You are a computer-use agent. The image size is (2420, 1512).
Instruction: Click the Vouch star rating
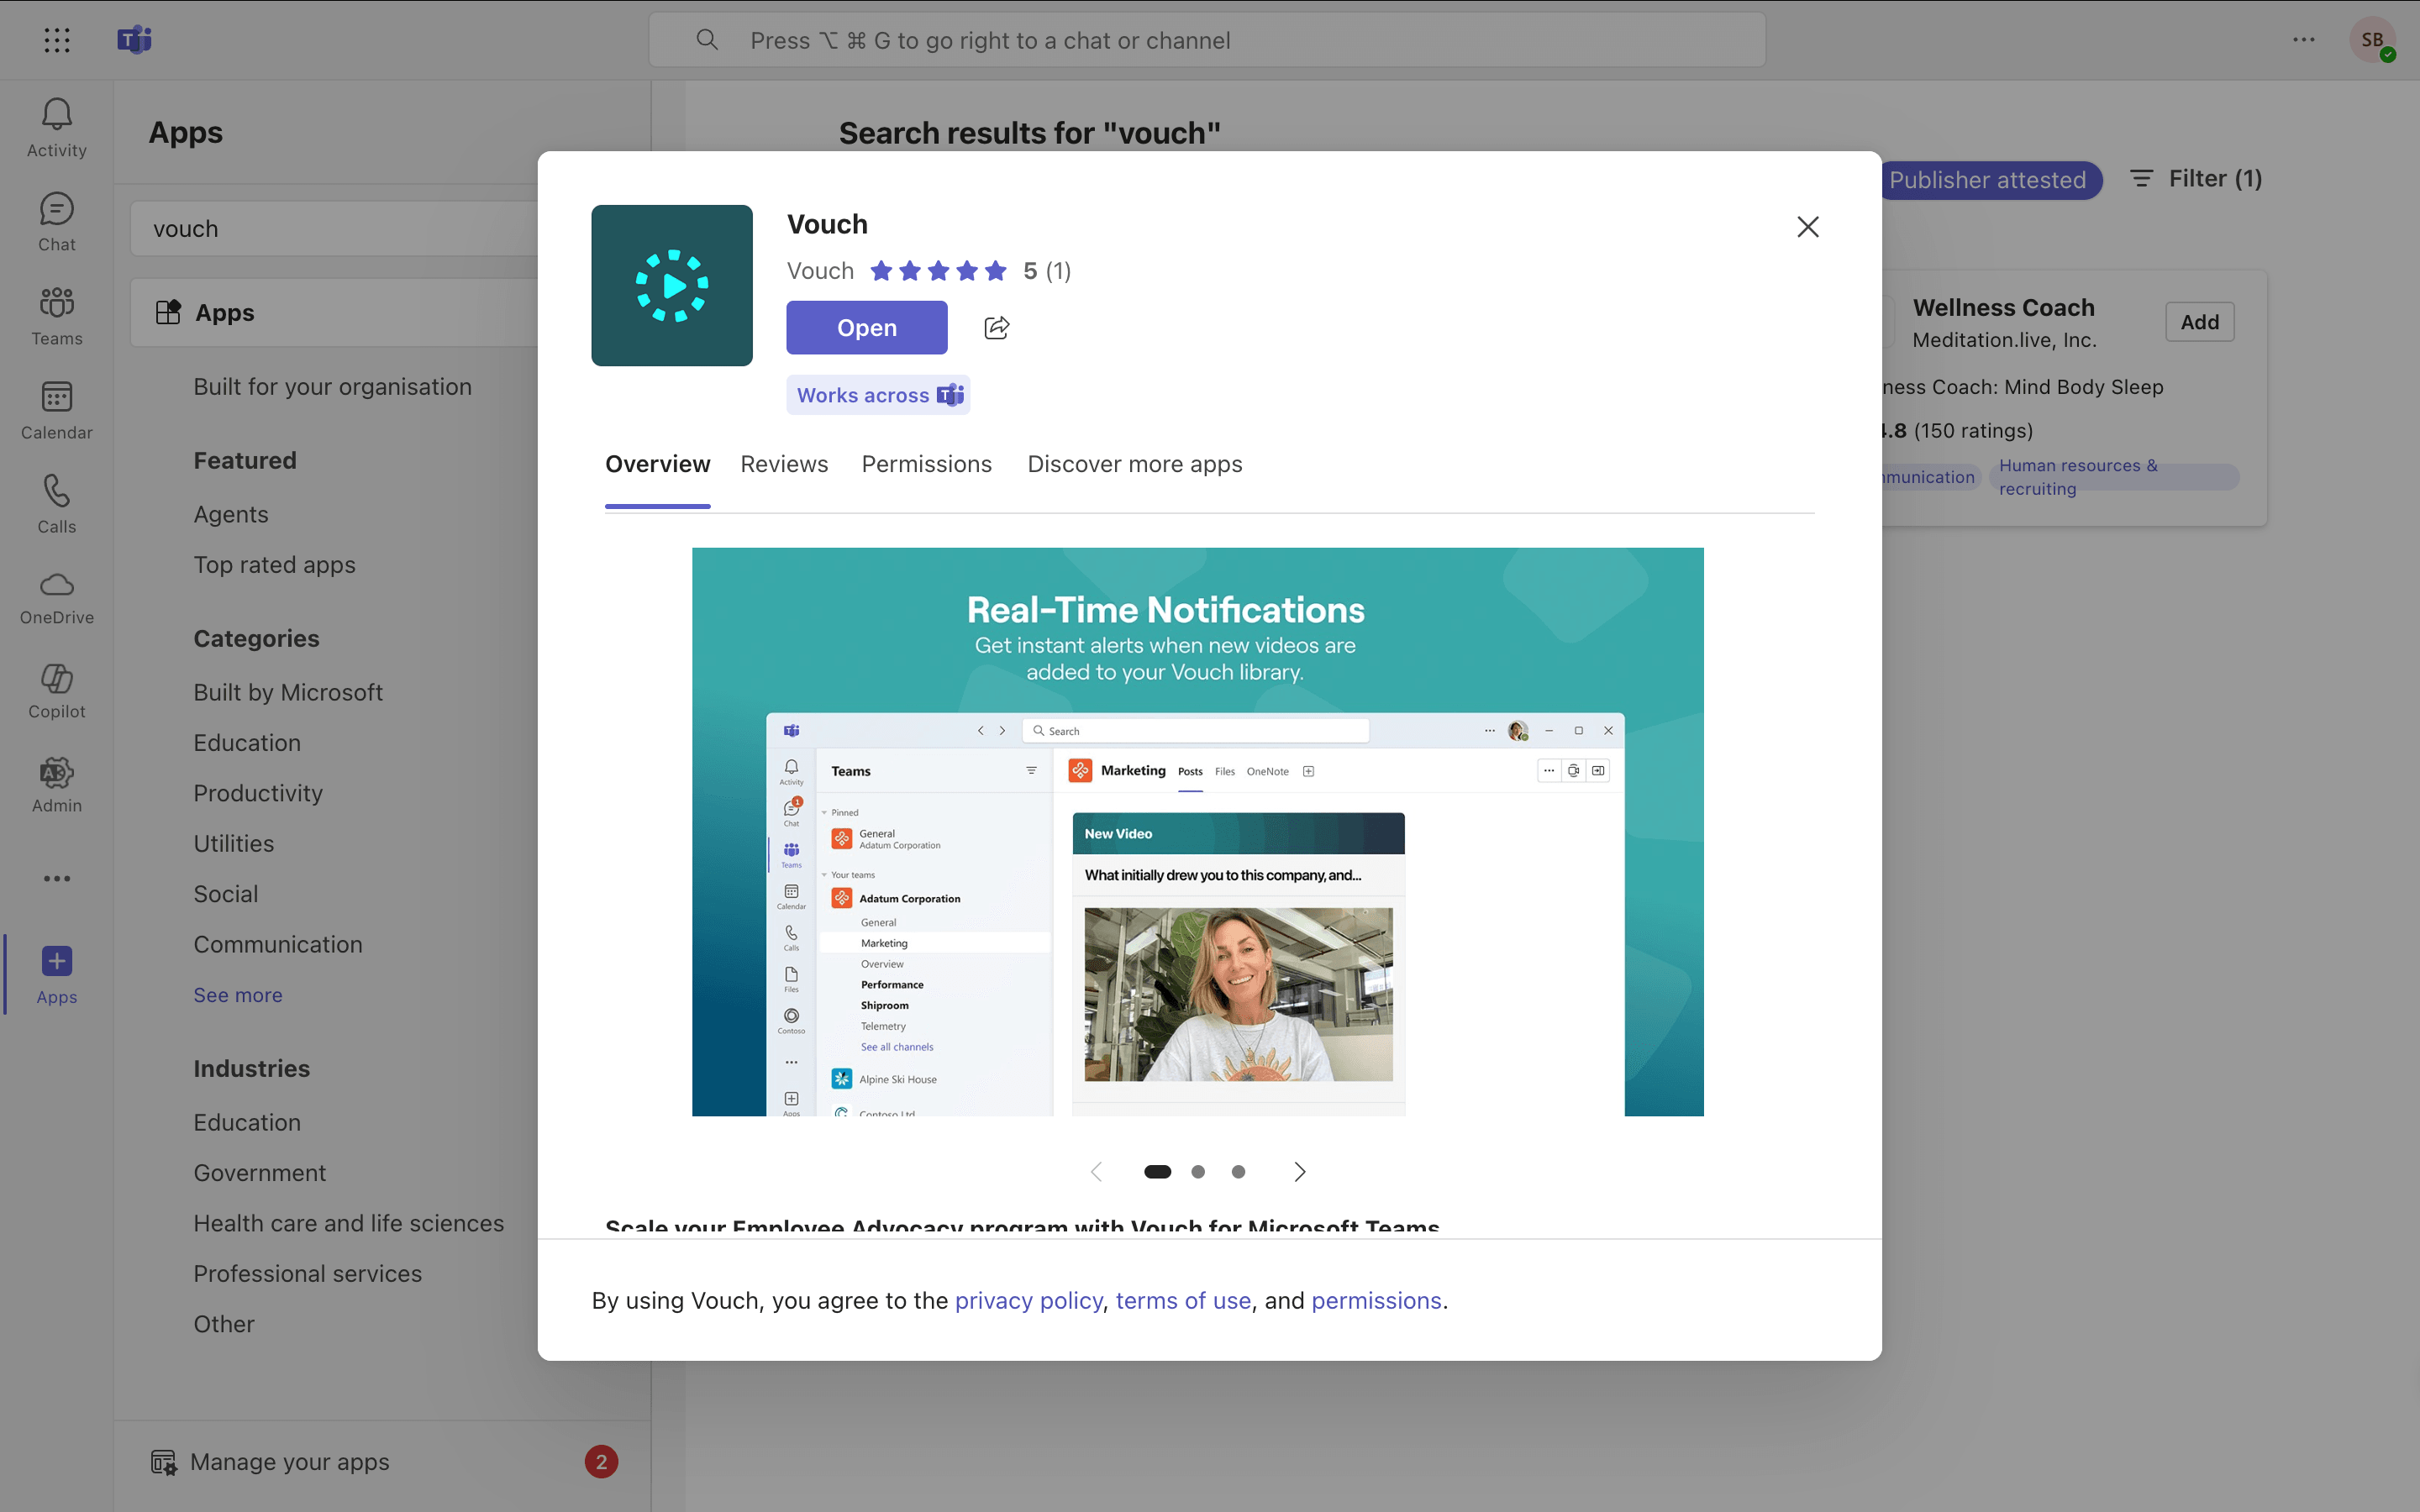pos(938,271)
